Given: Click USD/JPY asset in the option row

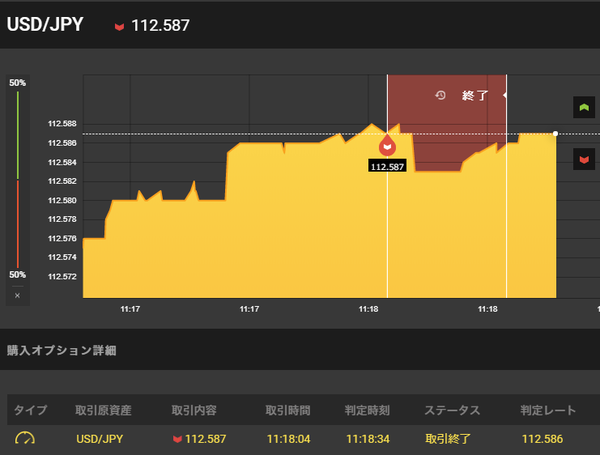Looking at the screenshot, I should pos(99,439).
